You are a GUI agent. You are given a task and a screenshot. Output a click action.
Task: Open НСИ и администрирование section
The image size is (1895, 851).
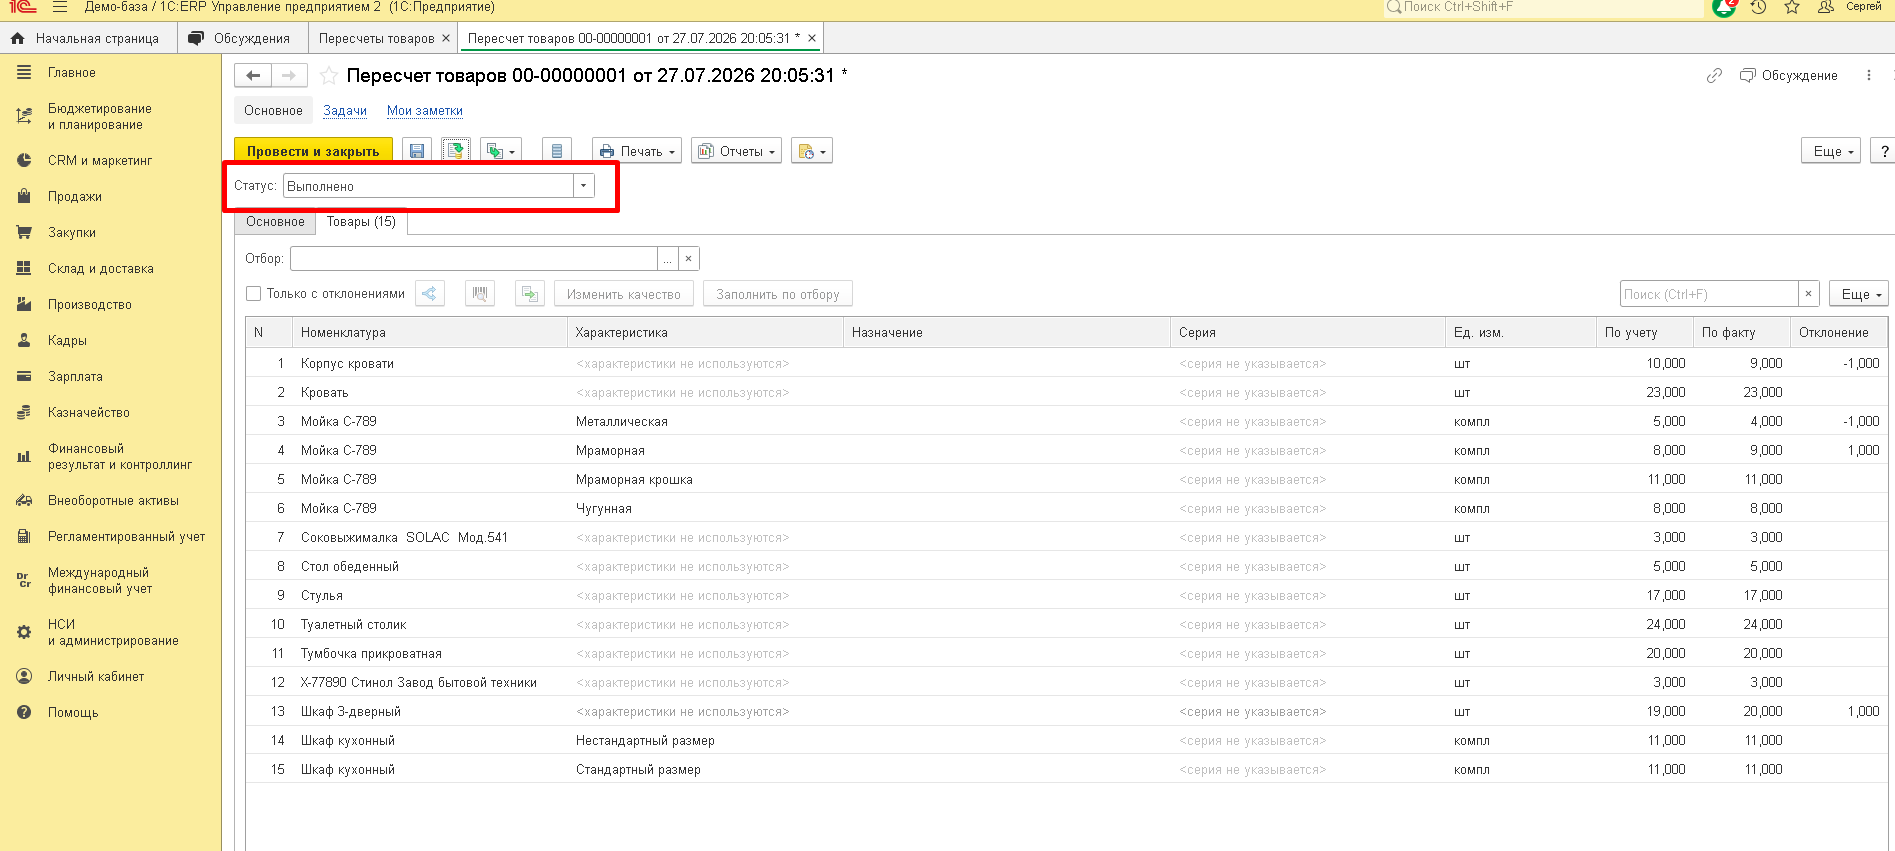(113, 632)
